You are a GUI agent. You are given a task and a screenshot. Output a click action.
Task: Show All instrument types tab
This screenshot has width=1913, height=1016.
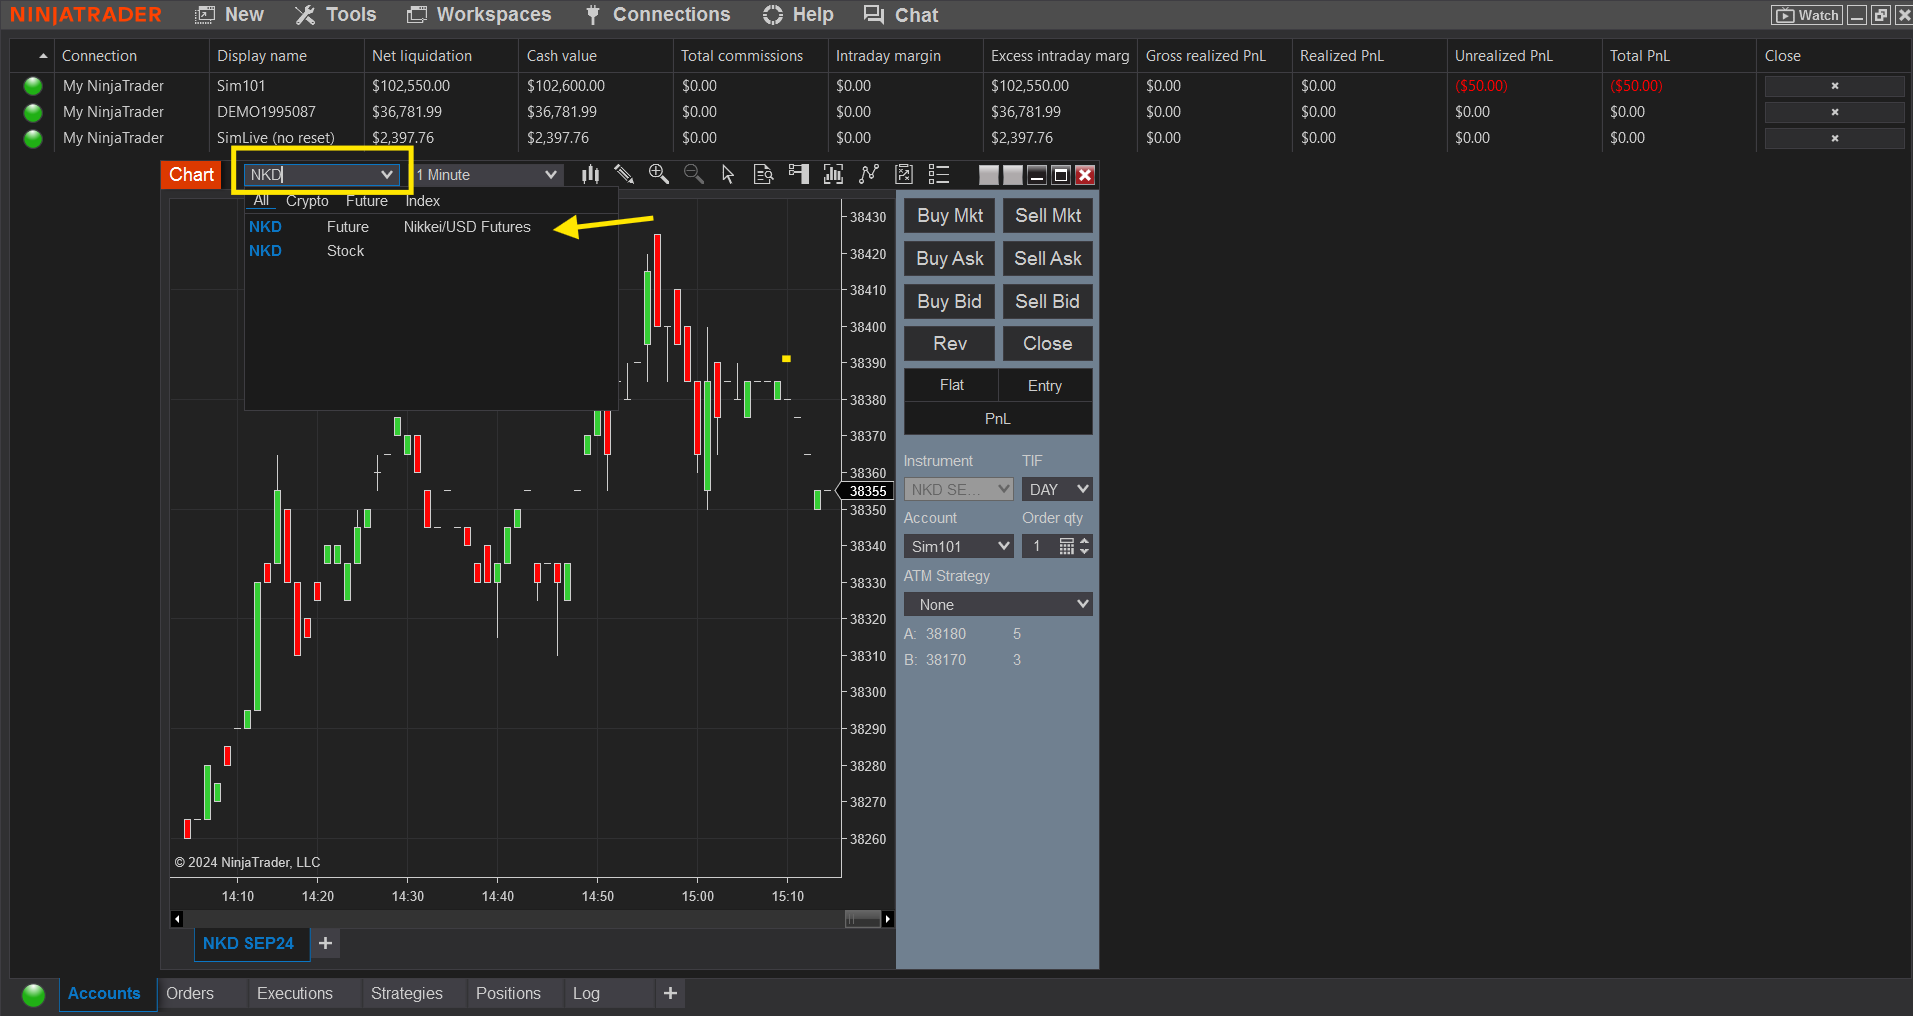261,201
